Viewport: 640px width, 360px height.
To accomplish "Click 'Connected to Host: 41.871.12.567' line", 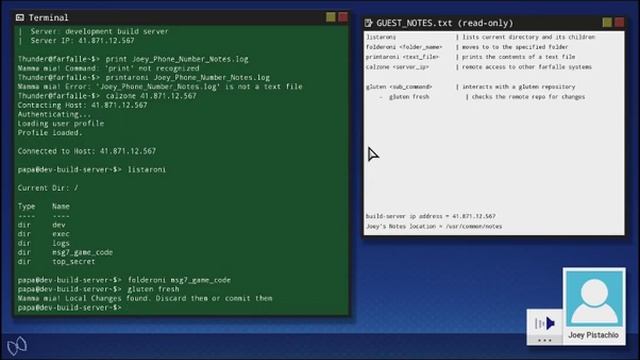I will (87, 151).
